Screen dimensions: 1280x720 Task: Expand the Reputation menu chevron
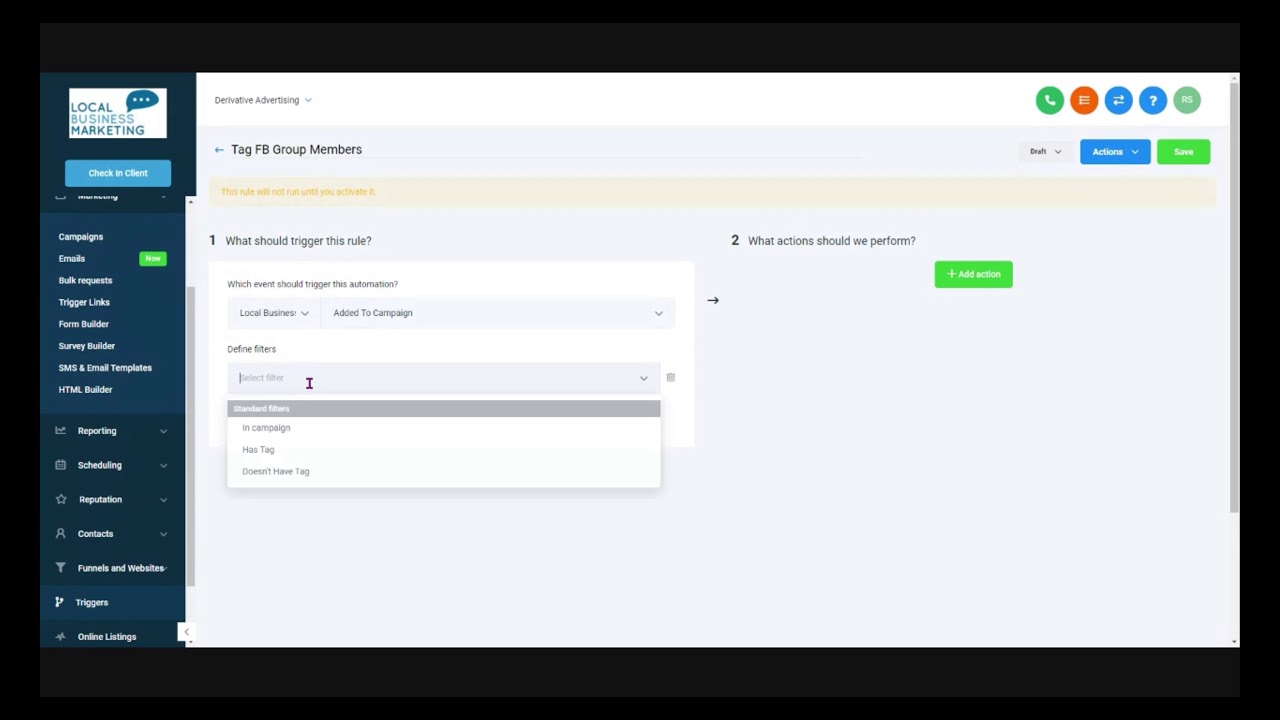(163, 499)
